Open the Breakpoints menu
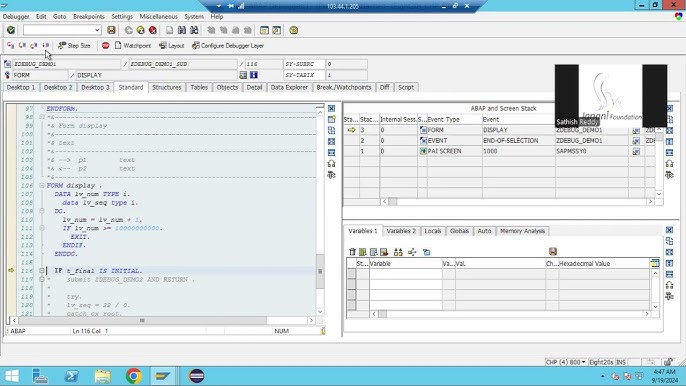Image resolution: width=686 pixels, height=386 pixels. pyautogui.click(x=89, y=17)
